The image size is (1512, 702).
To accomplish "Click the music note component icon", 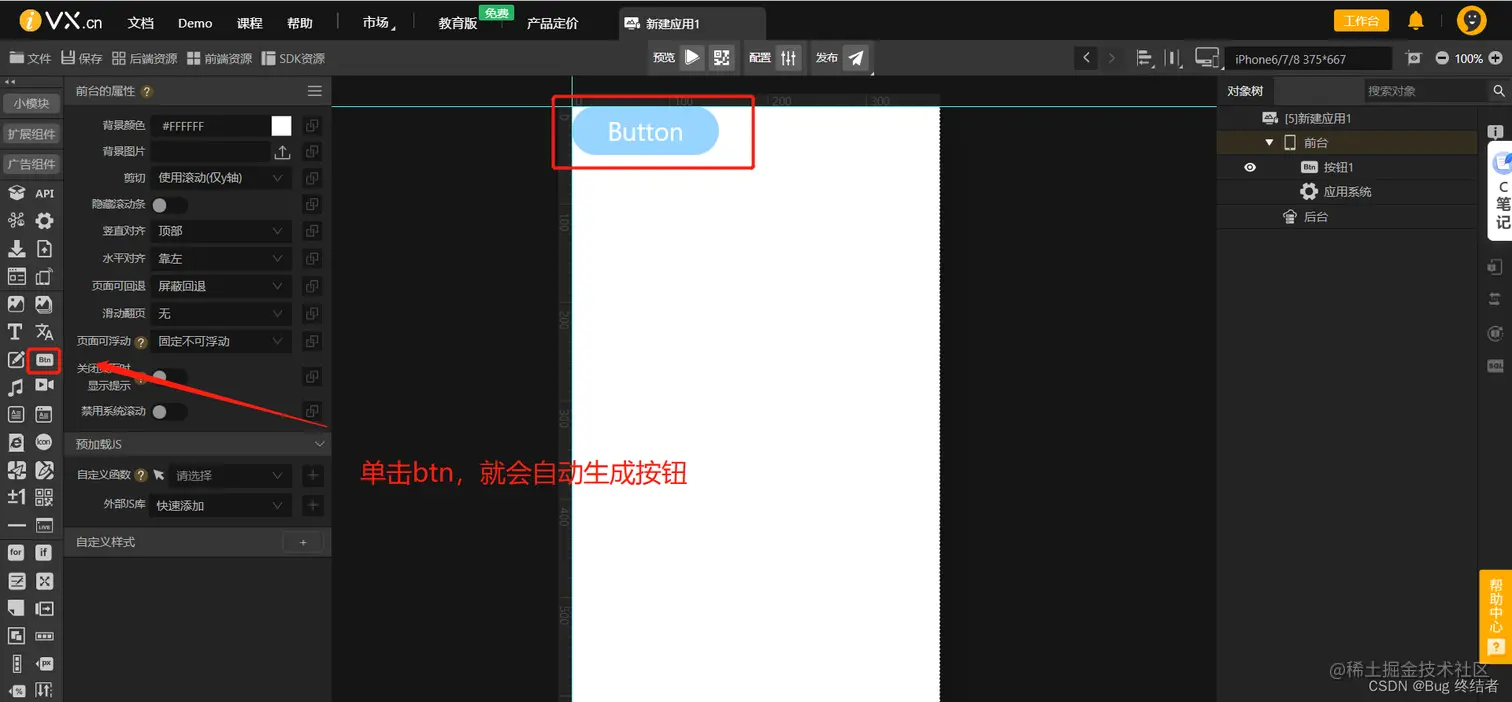I will click(17, 387).
